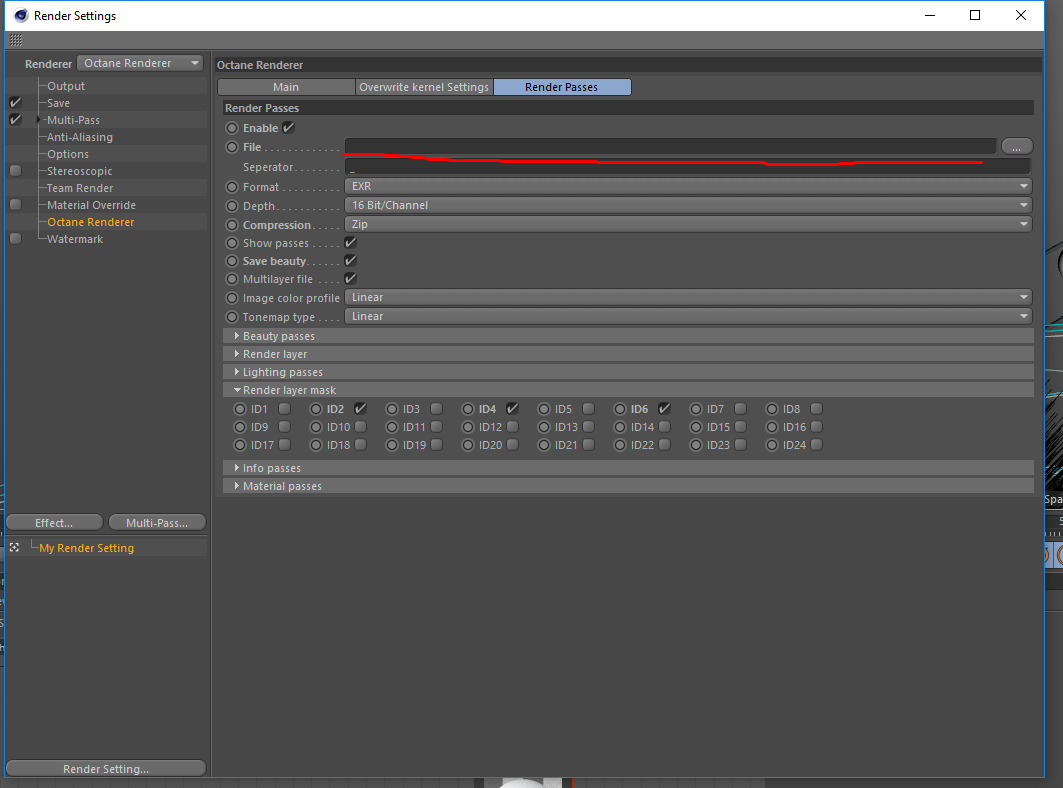
Task: Click the File path input field
Action: click(x=670, y=146)
